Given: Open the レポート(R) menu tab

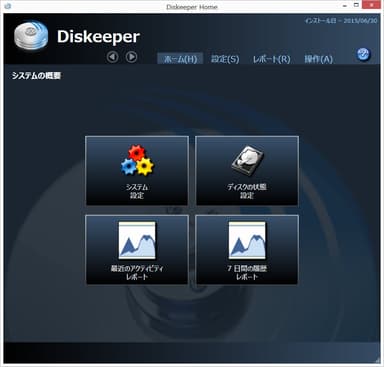Looking at the screenshot, I should pos(271,59).
